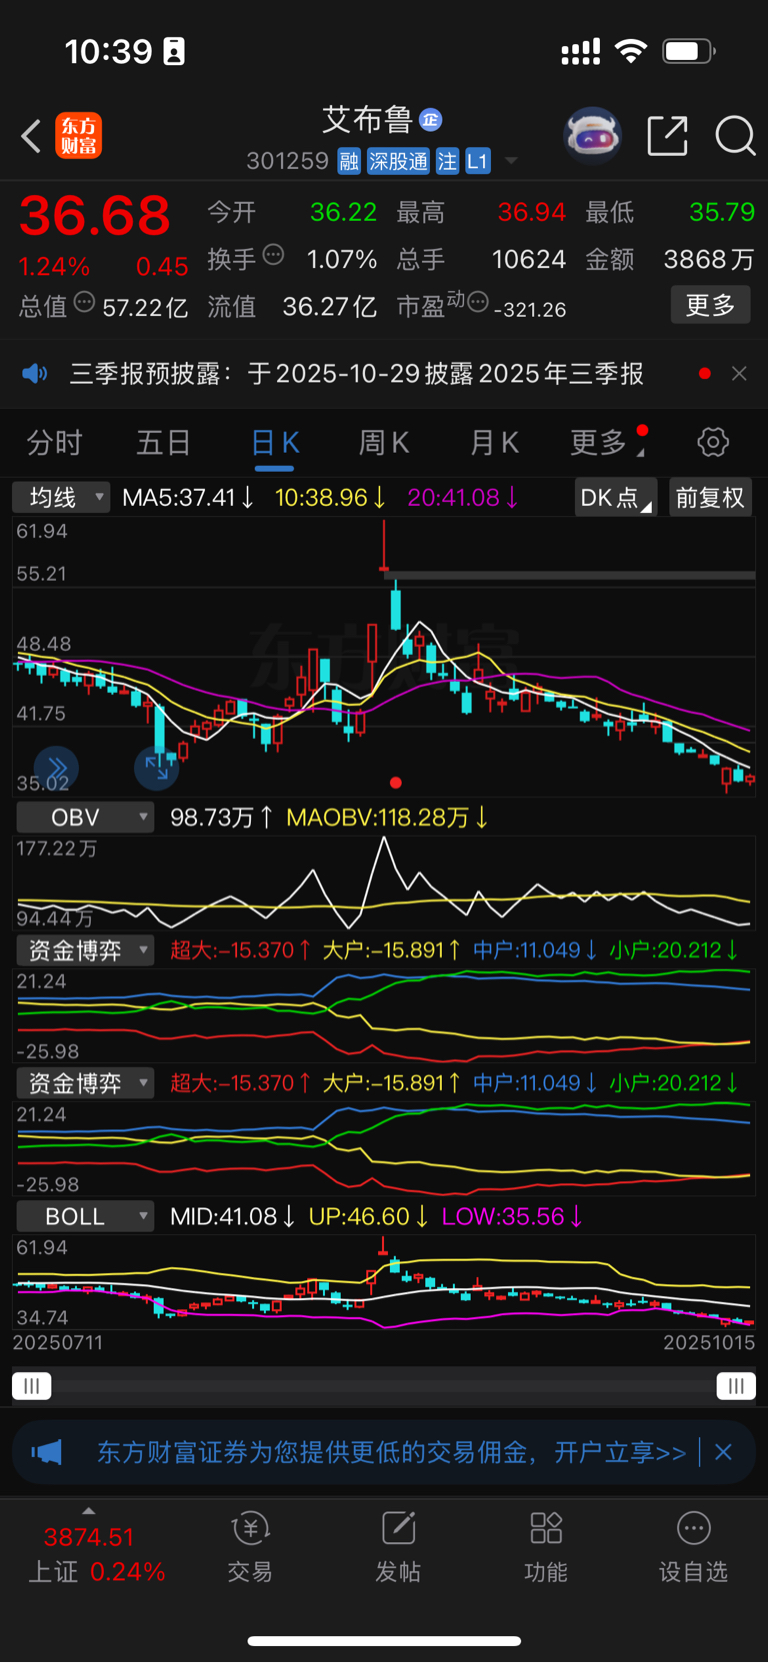This screenshot has width=768, height=1663.
Task: Tap the 东方财富 orange logo
Action: pyautogui.click(x=79, y=136)
